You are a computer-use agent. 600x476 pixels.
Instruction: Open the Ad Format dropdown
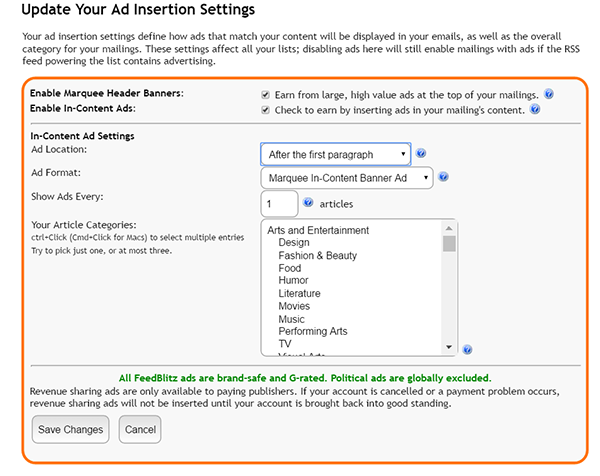(x=347, y=178)
